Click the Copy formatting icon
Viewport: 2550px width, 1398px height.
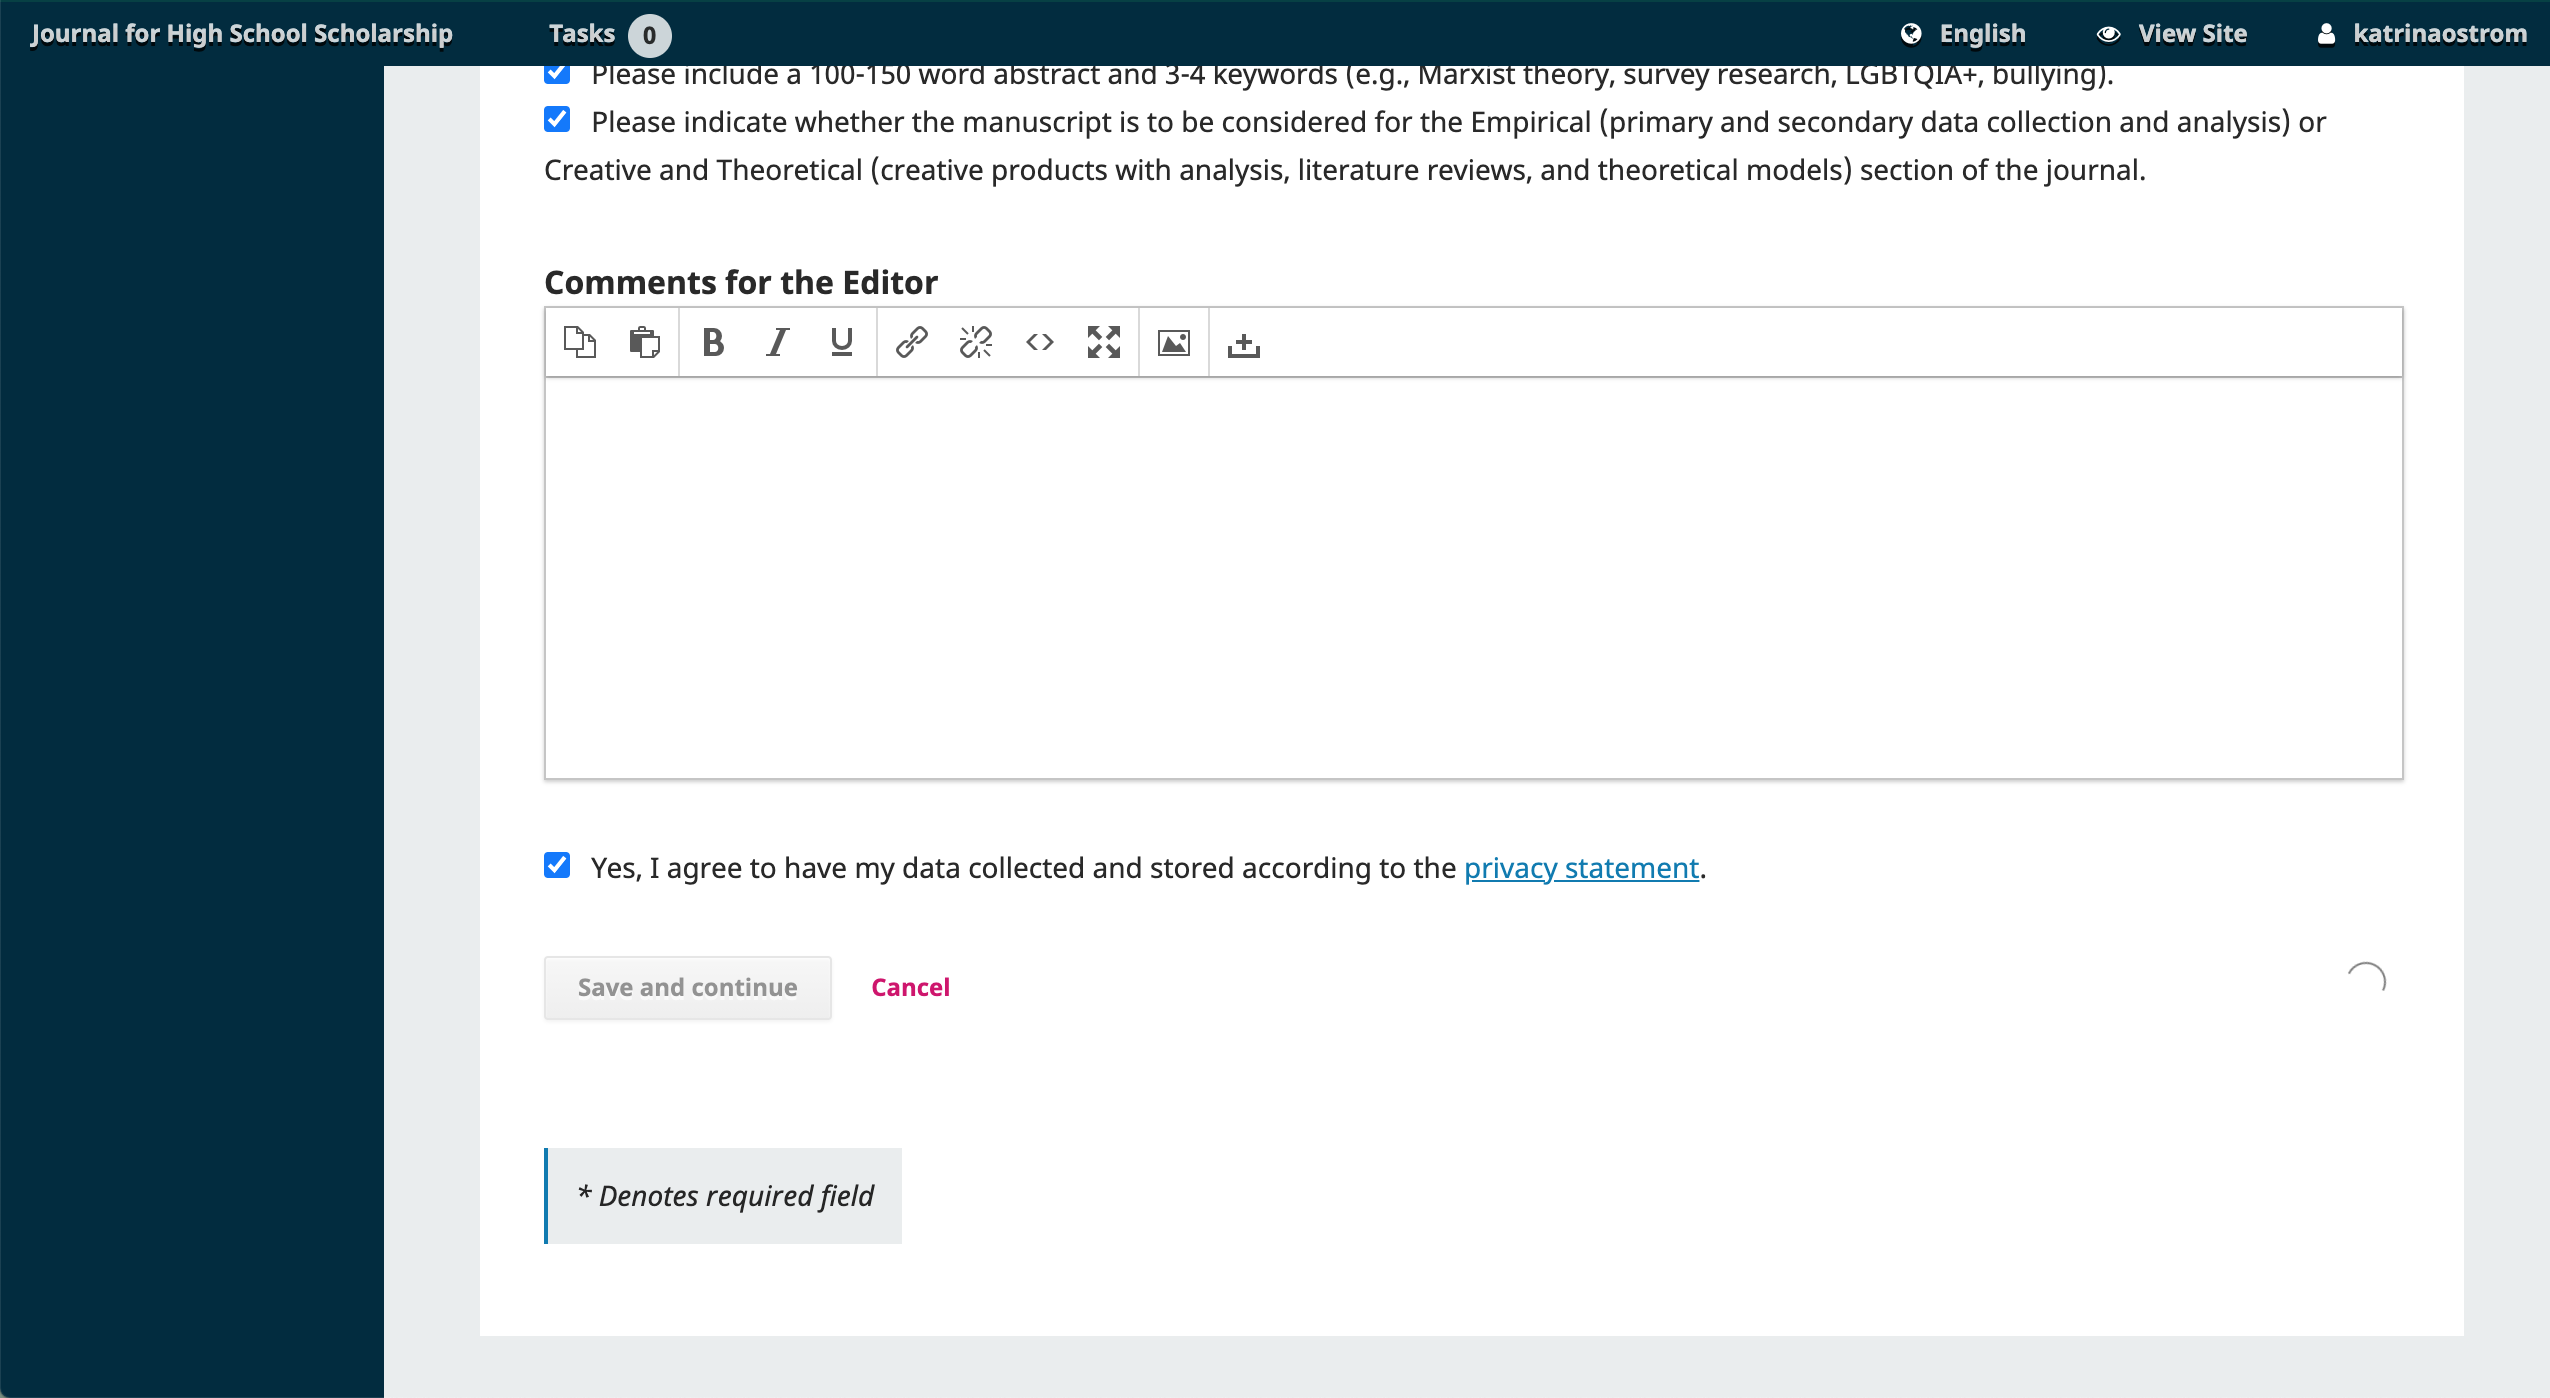[580, 341]
